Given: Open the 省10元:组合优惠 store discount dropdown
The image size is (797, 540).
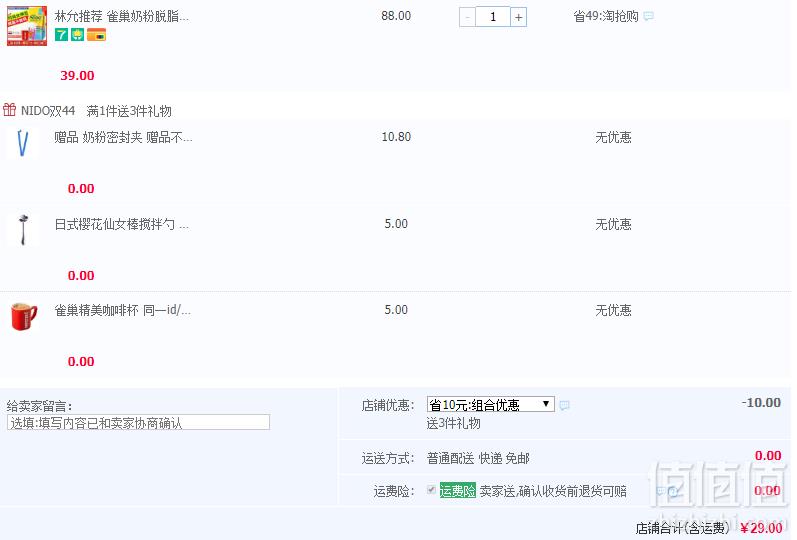Looking at the screenshot, I should [491, 404].
